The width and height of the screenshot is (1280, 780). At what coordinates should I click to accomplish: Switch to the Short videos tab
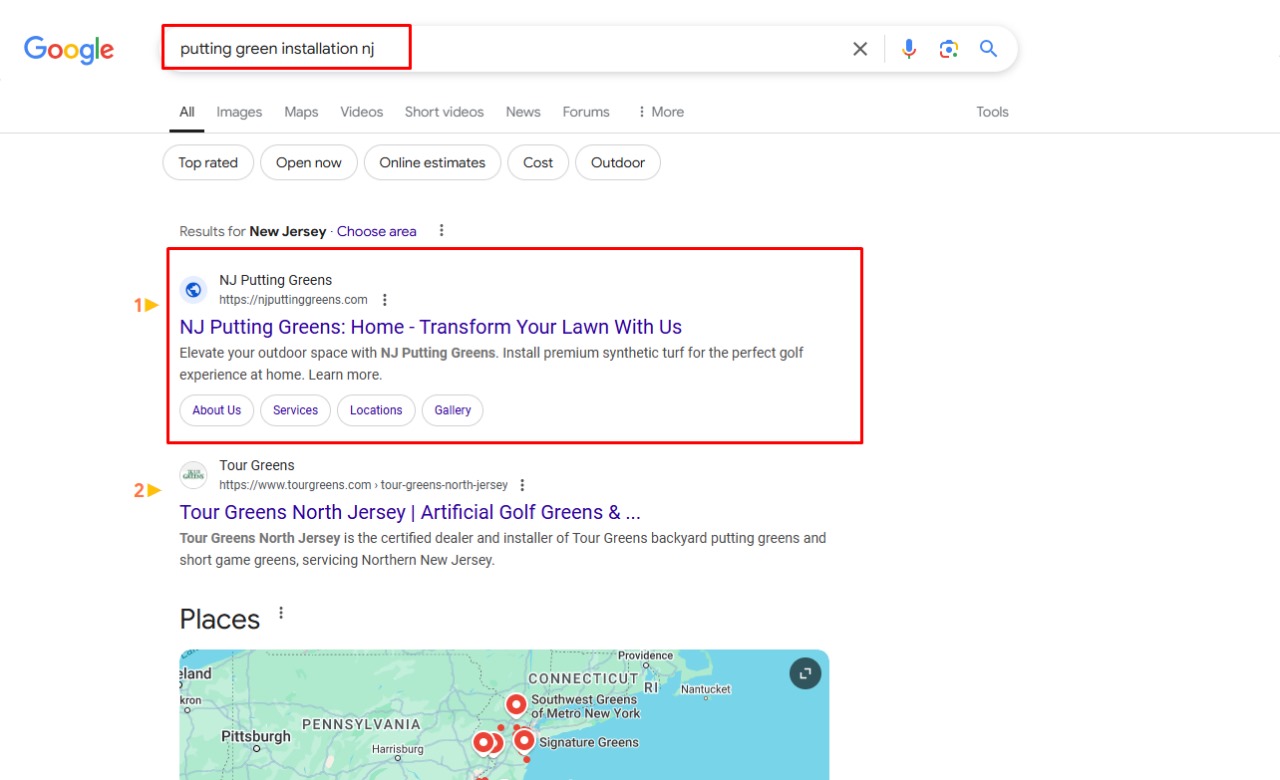click(444, 112)
